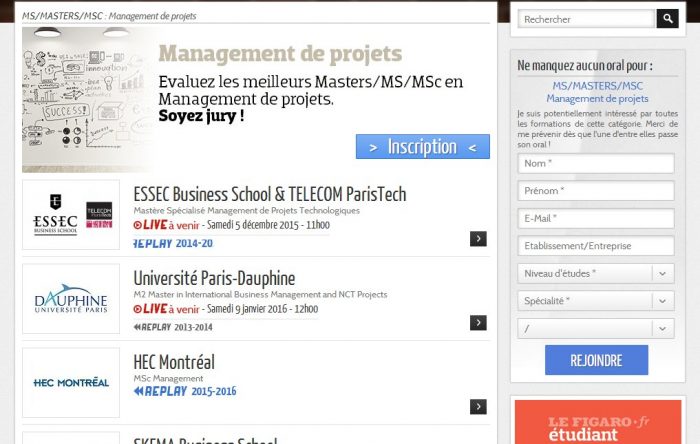The width and height of the screenshot is (700, 444).
Task: Click the MS/MASTERS/MSC breadcrumb link
Action: click(x=62, y=16)
